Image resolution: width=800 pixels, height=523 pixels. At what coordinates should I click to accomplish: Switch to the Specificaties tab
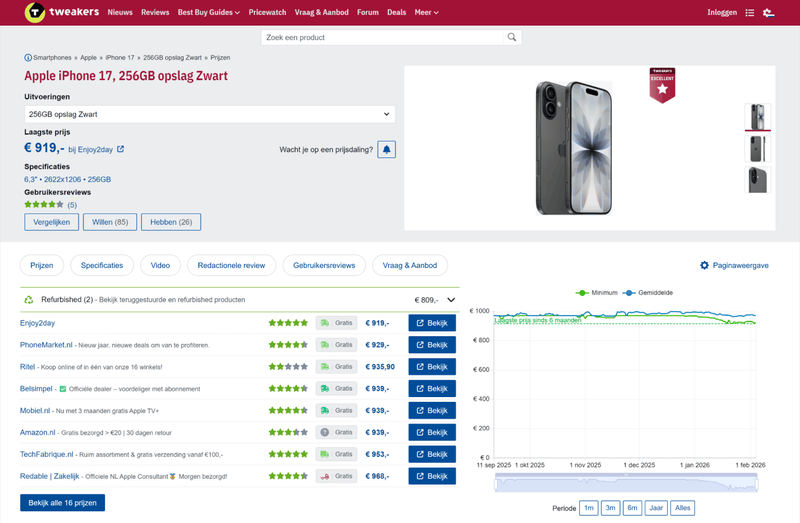click(x=102, y=265)
